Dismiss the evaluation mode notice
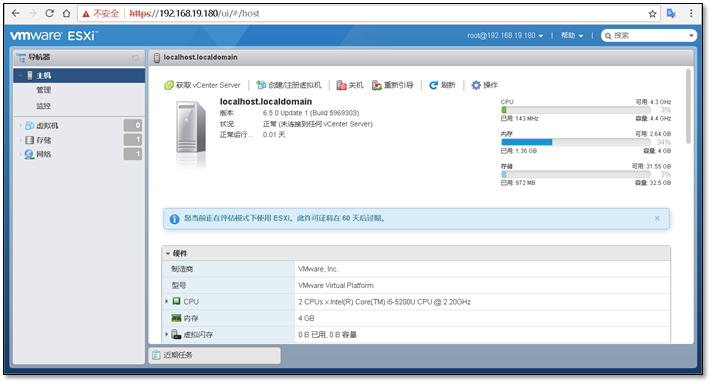712x384 pixels. click(657, 218)
